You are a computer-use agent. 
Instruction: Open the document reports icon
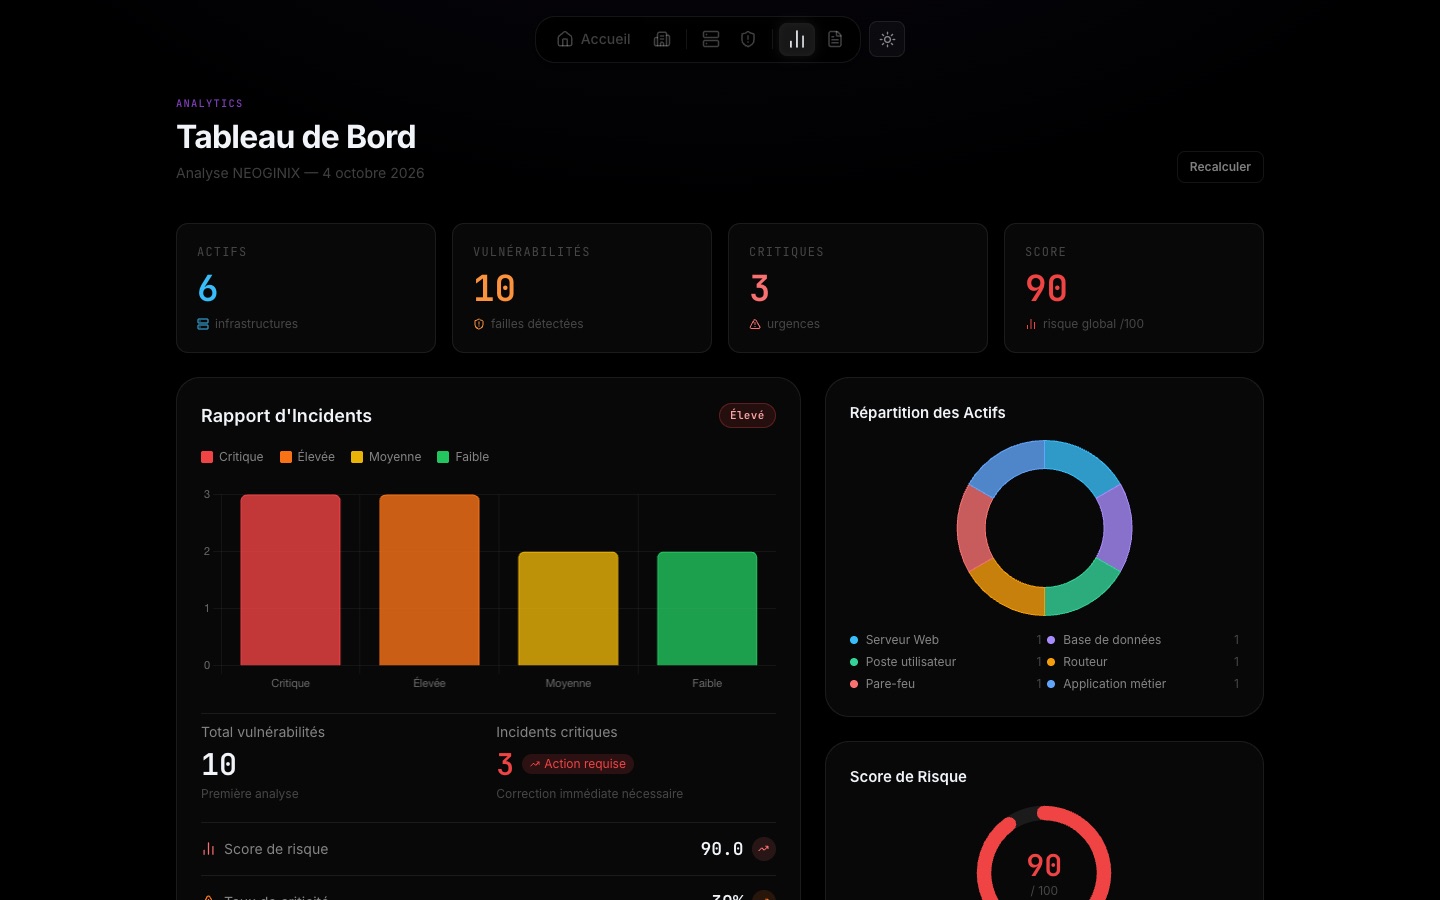pyautogui.click(x=835, y=39)
